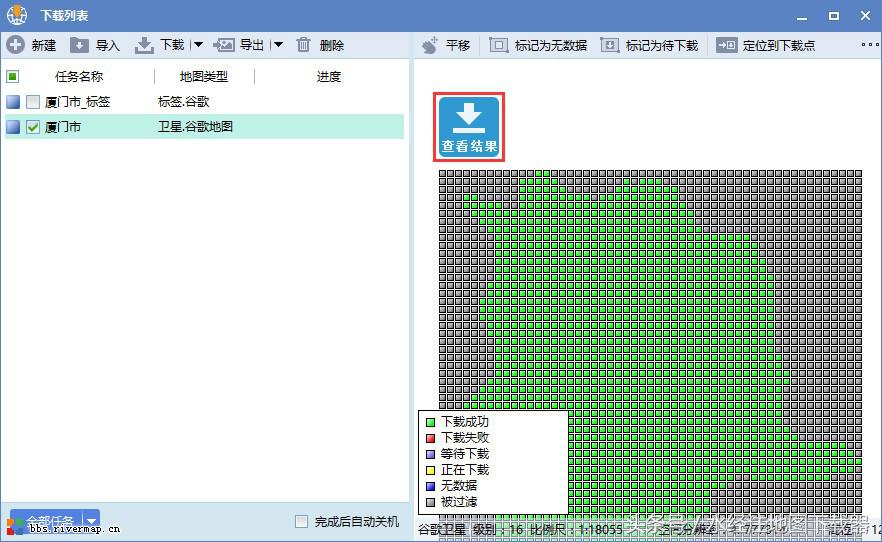Click the 新建 (New) task icon

pyautogui.click(x=16, y=45)
